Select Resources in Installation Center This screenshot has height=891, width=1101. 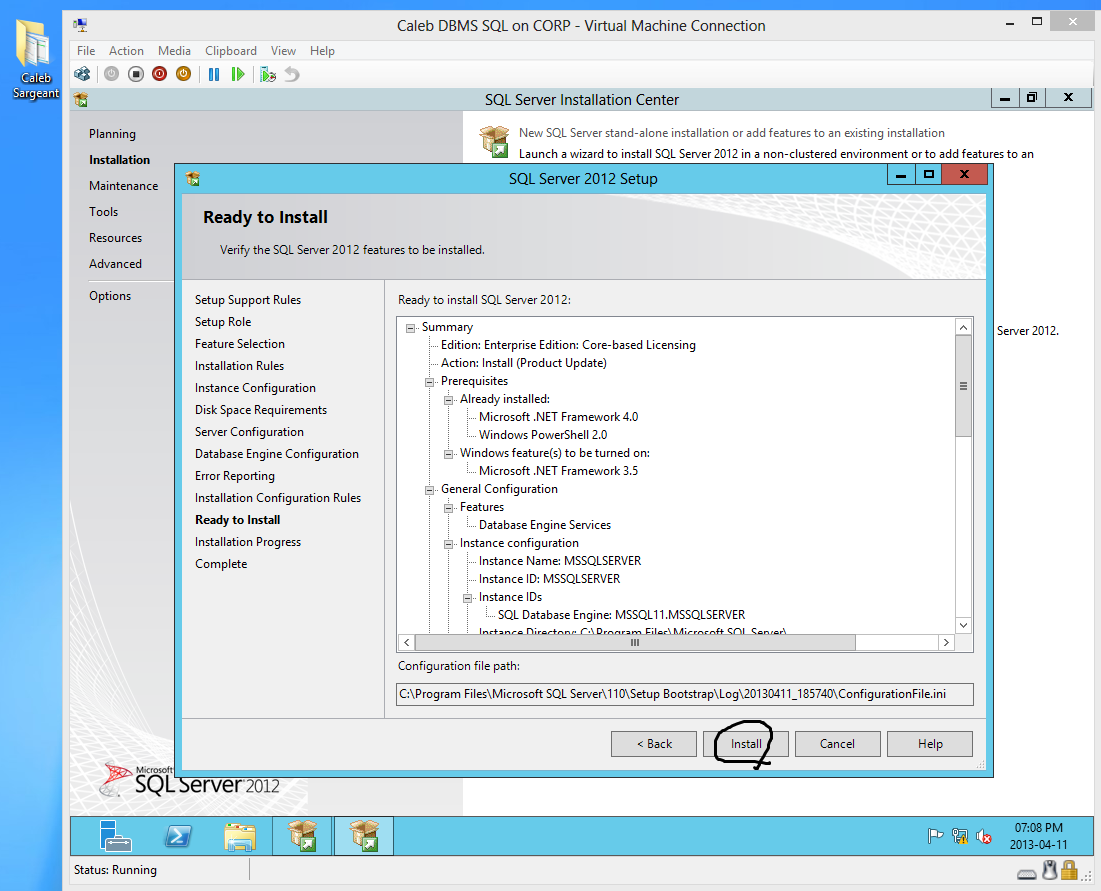click(x=115, y=237)
